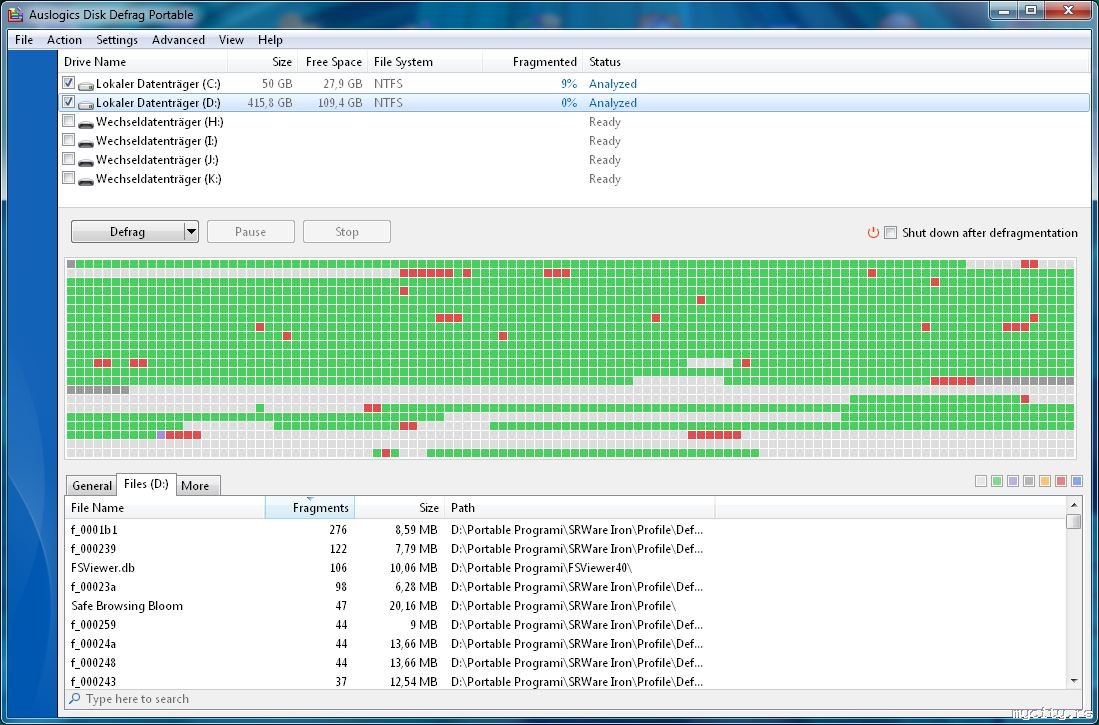Click the red legend color swatch
The height and width of the screenshot is (725, 1099).
pos(1061,481)
